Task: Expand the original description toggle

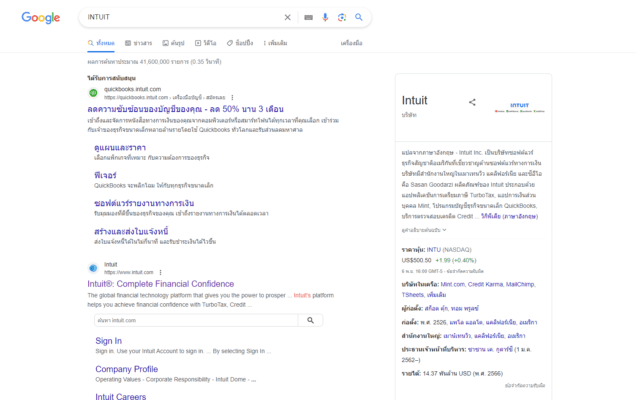Action: [x=424, y=230]
